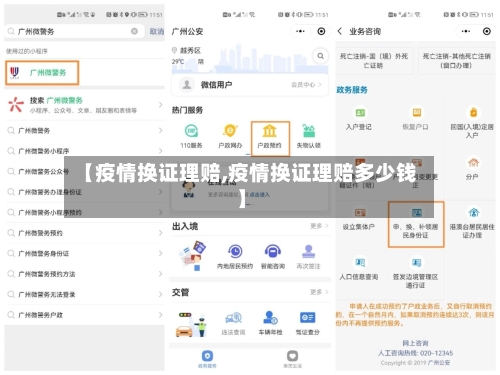The width and height of the screenshot is (500, 375).
Task: Open the chevron beside 广州微警务无法登录
Action: coord(160,294)
